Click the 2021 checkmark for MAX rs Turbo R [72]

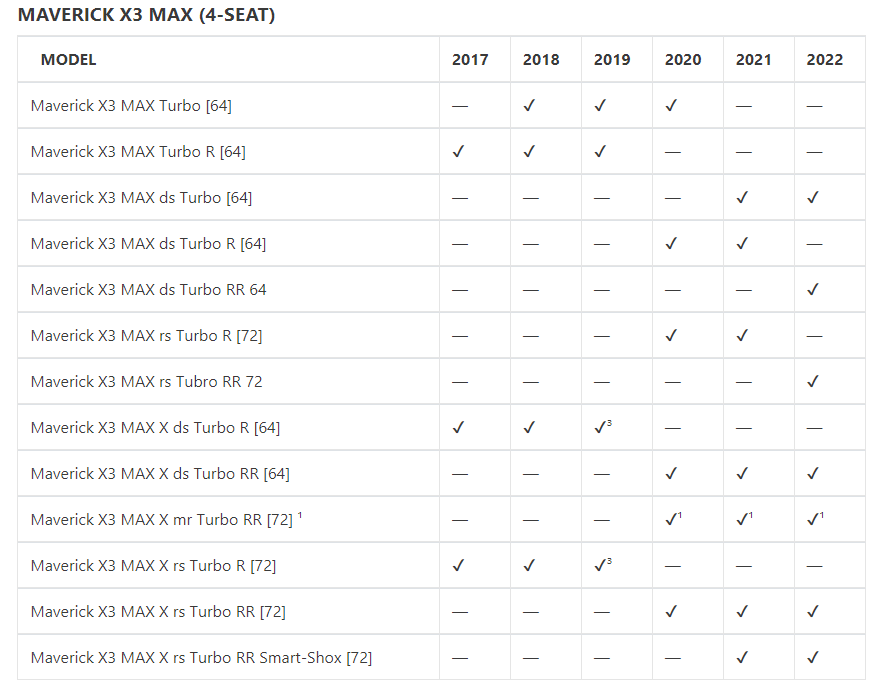[x=742, y=335]
